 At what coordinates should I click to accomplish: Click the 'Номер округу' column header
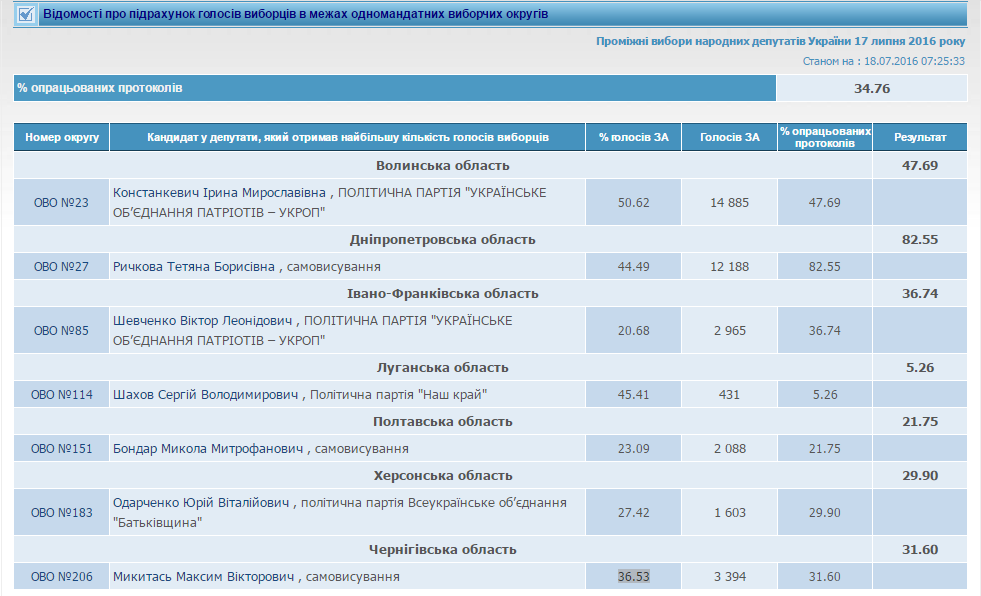coord(62,137)
